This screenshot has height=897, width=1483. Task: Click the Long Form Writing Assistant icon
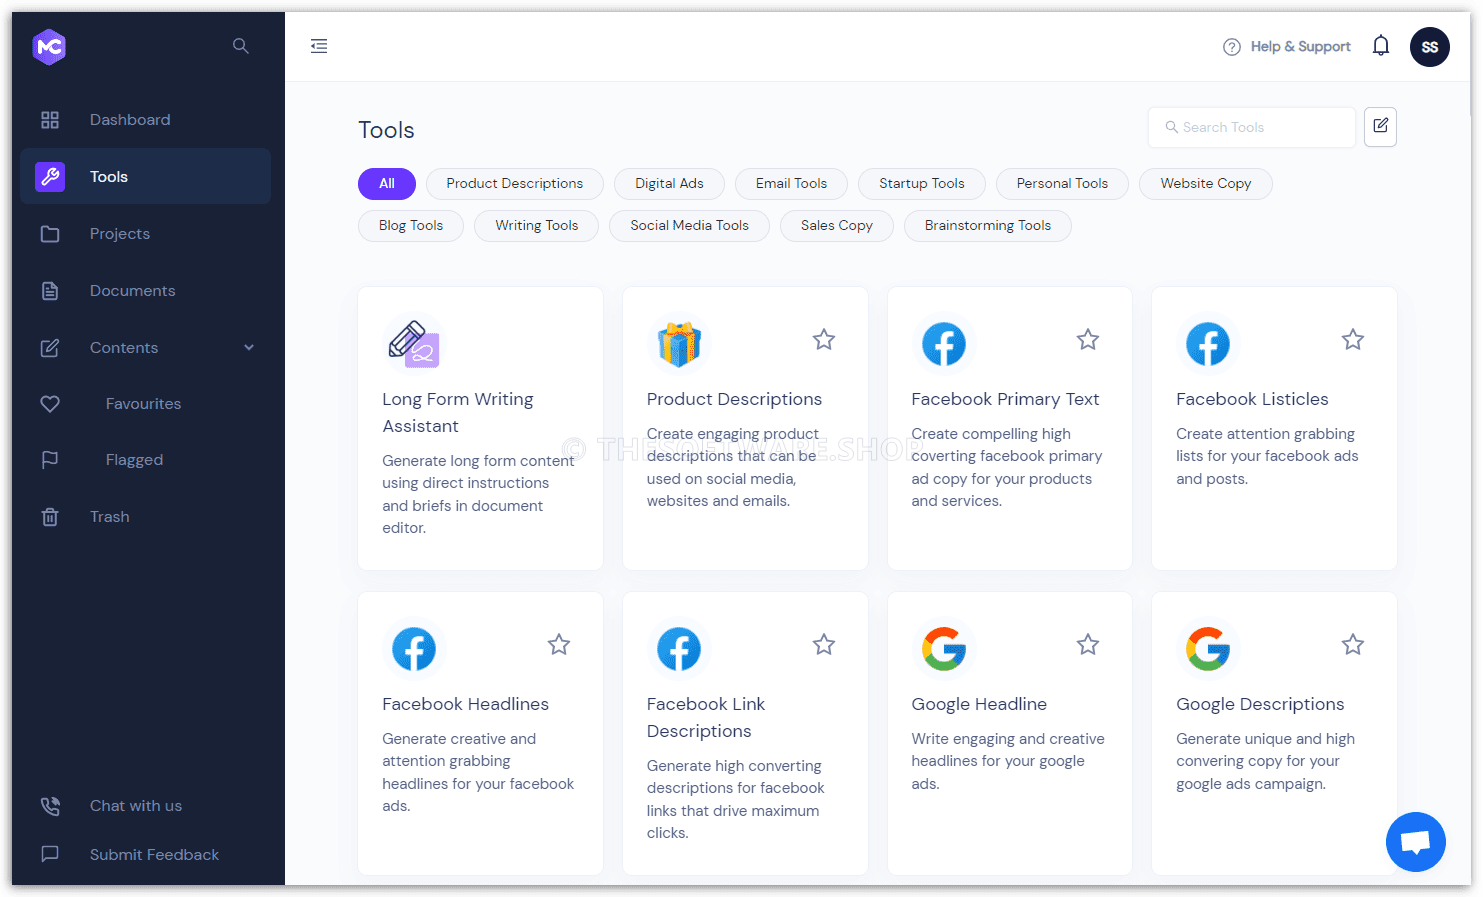click(413, 344)
